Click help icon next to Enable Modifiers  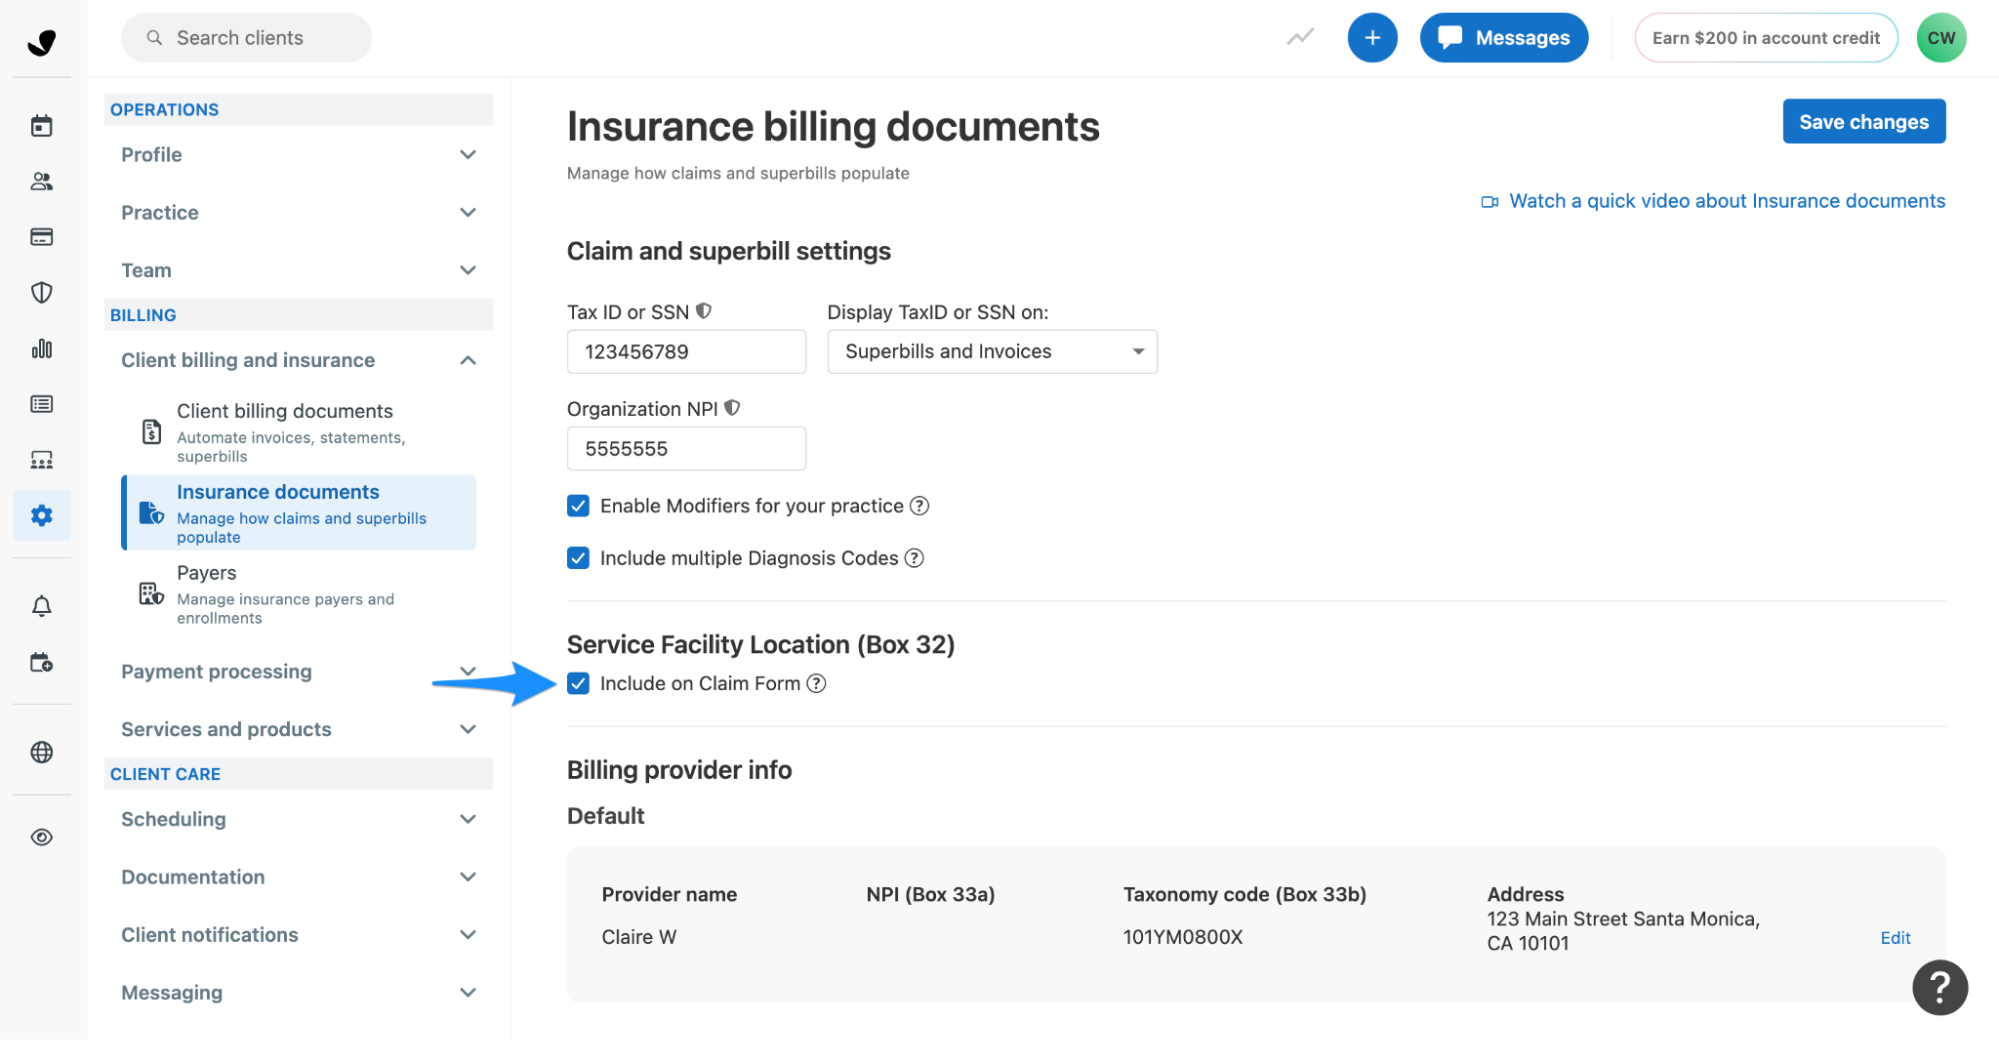point(919,506)
